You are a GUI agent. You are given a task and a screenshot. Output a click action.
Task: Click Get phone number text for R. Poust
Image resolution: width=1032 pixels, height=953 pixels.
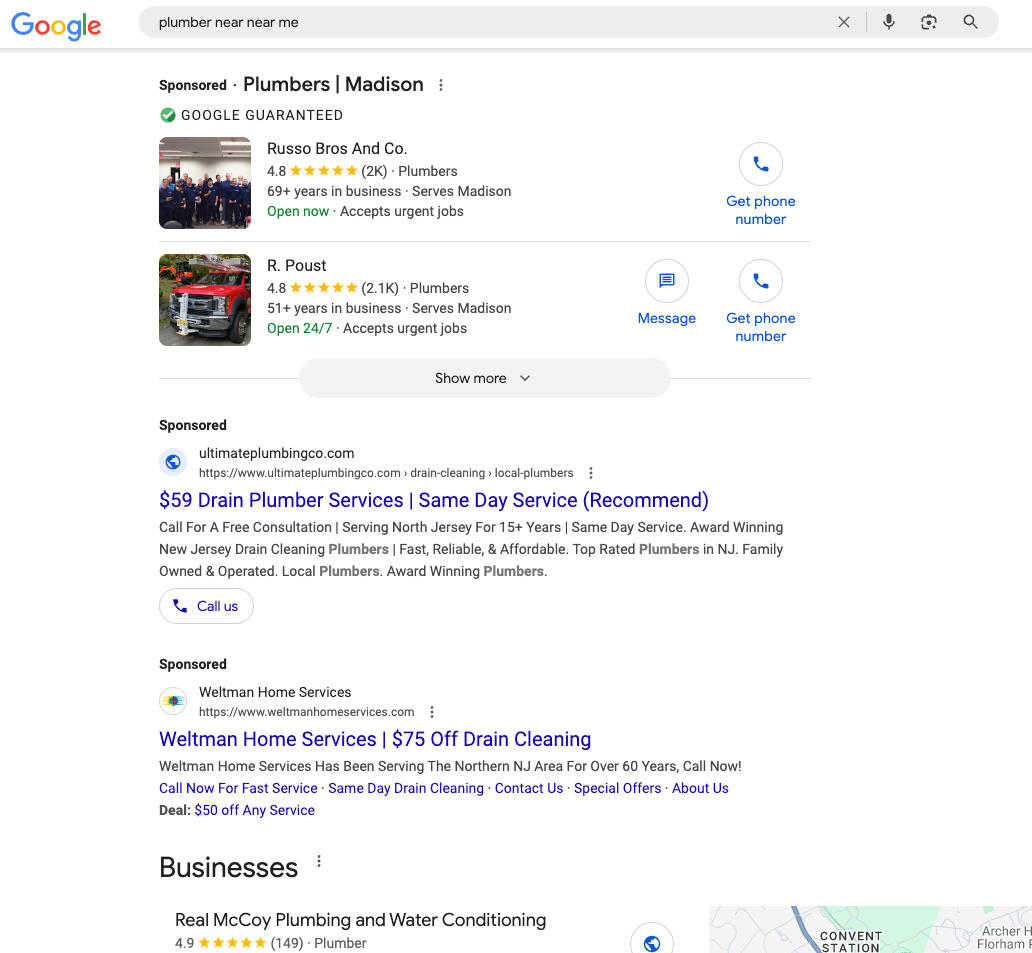point(760,327)
